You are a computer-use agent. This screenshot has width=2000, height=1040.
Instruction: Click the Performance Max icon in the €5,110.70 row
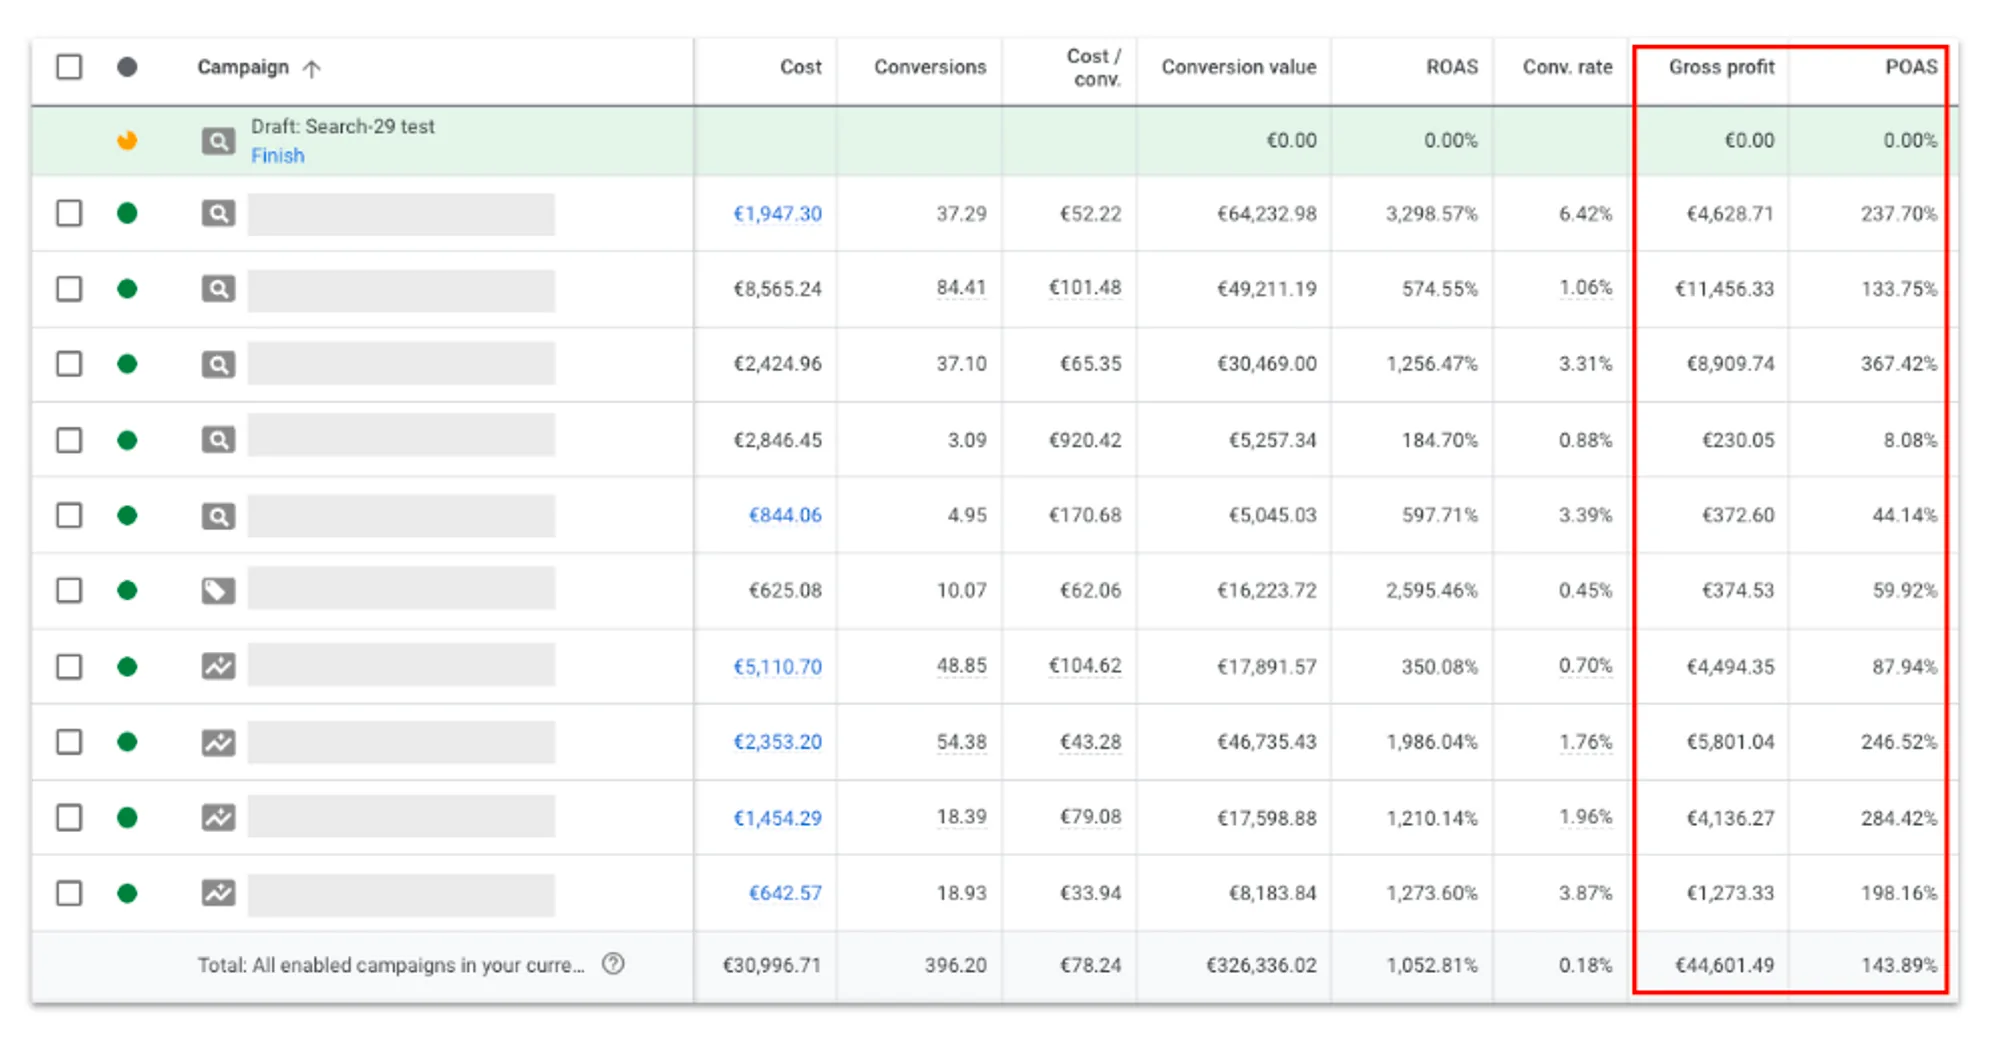(x=218, y=666)
